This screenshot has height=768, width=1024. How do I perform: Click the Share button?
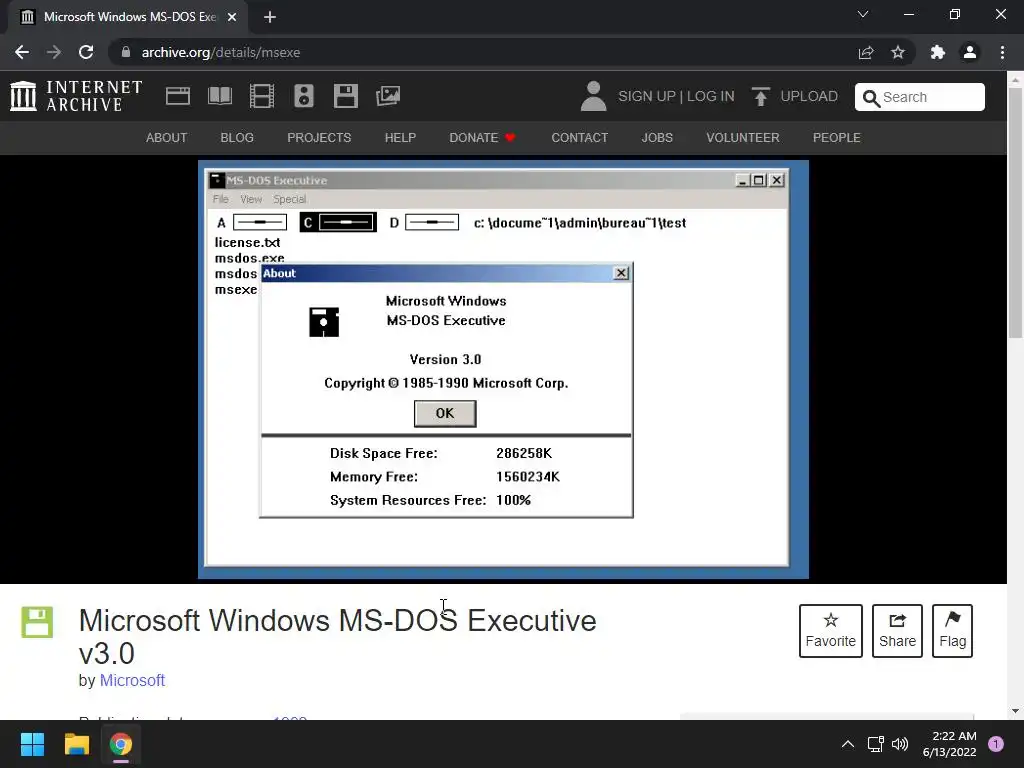[897, 631]
